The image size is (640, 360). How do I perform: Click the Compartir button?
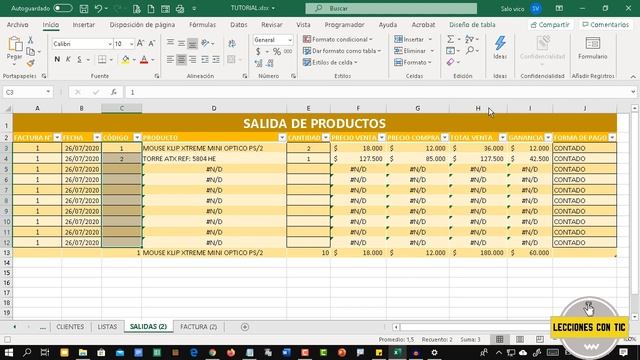click(x=550, y=25)
